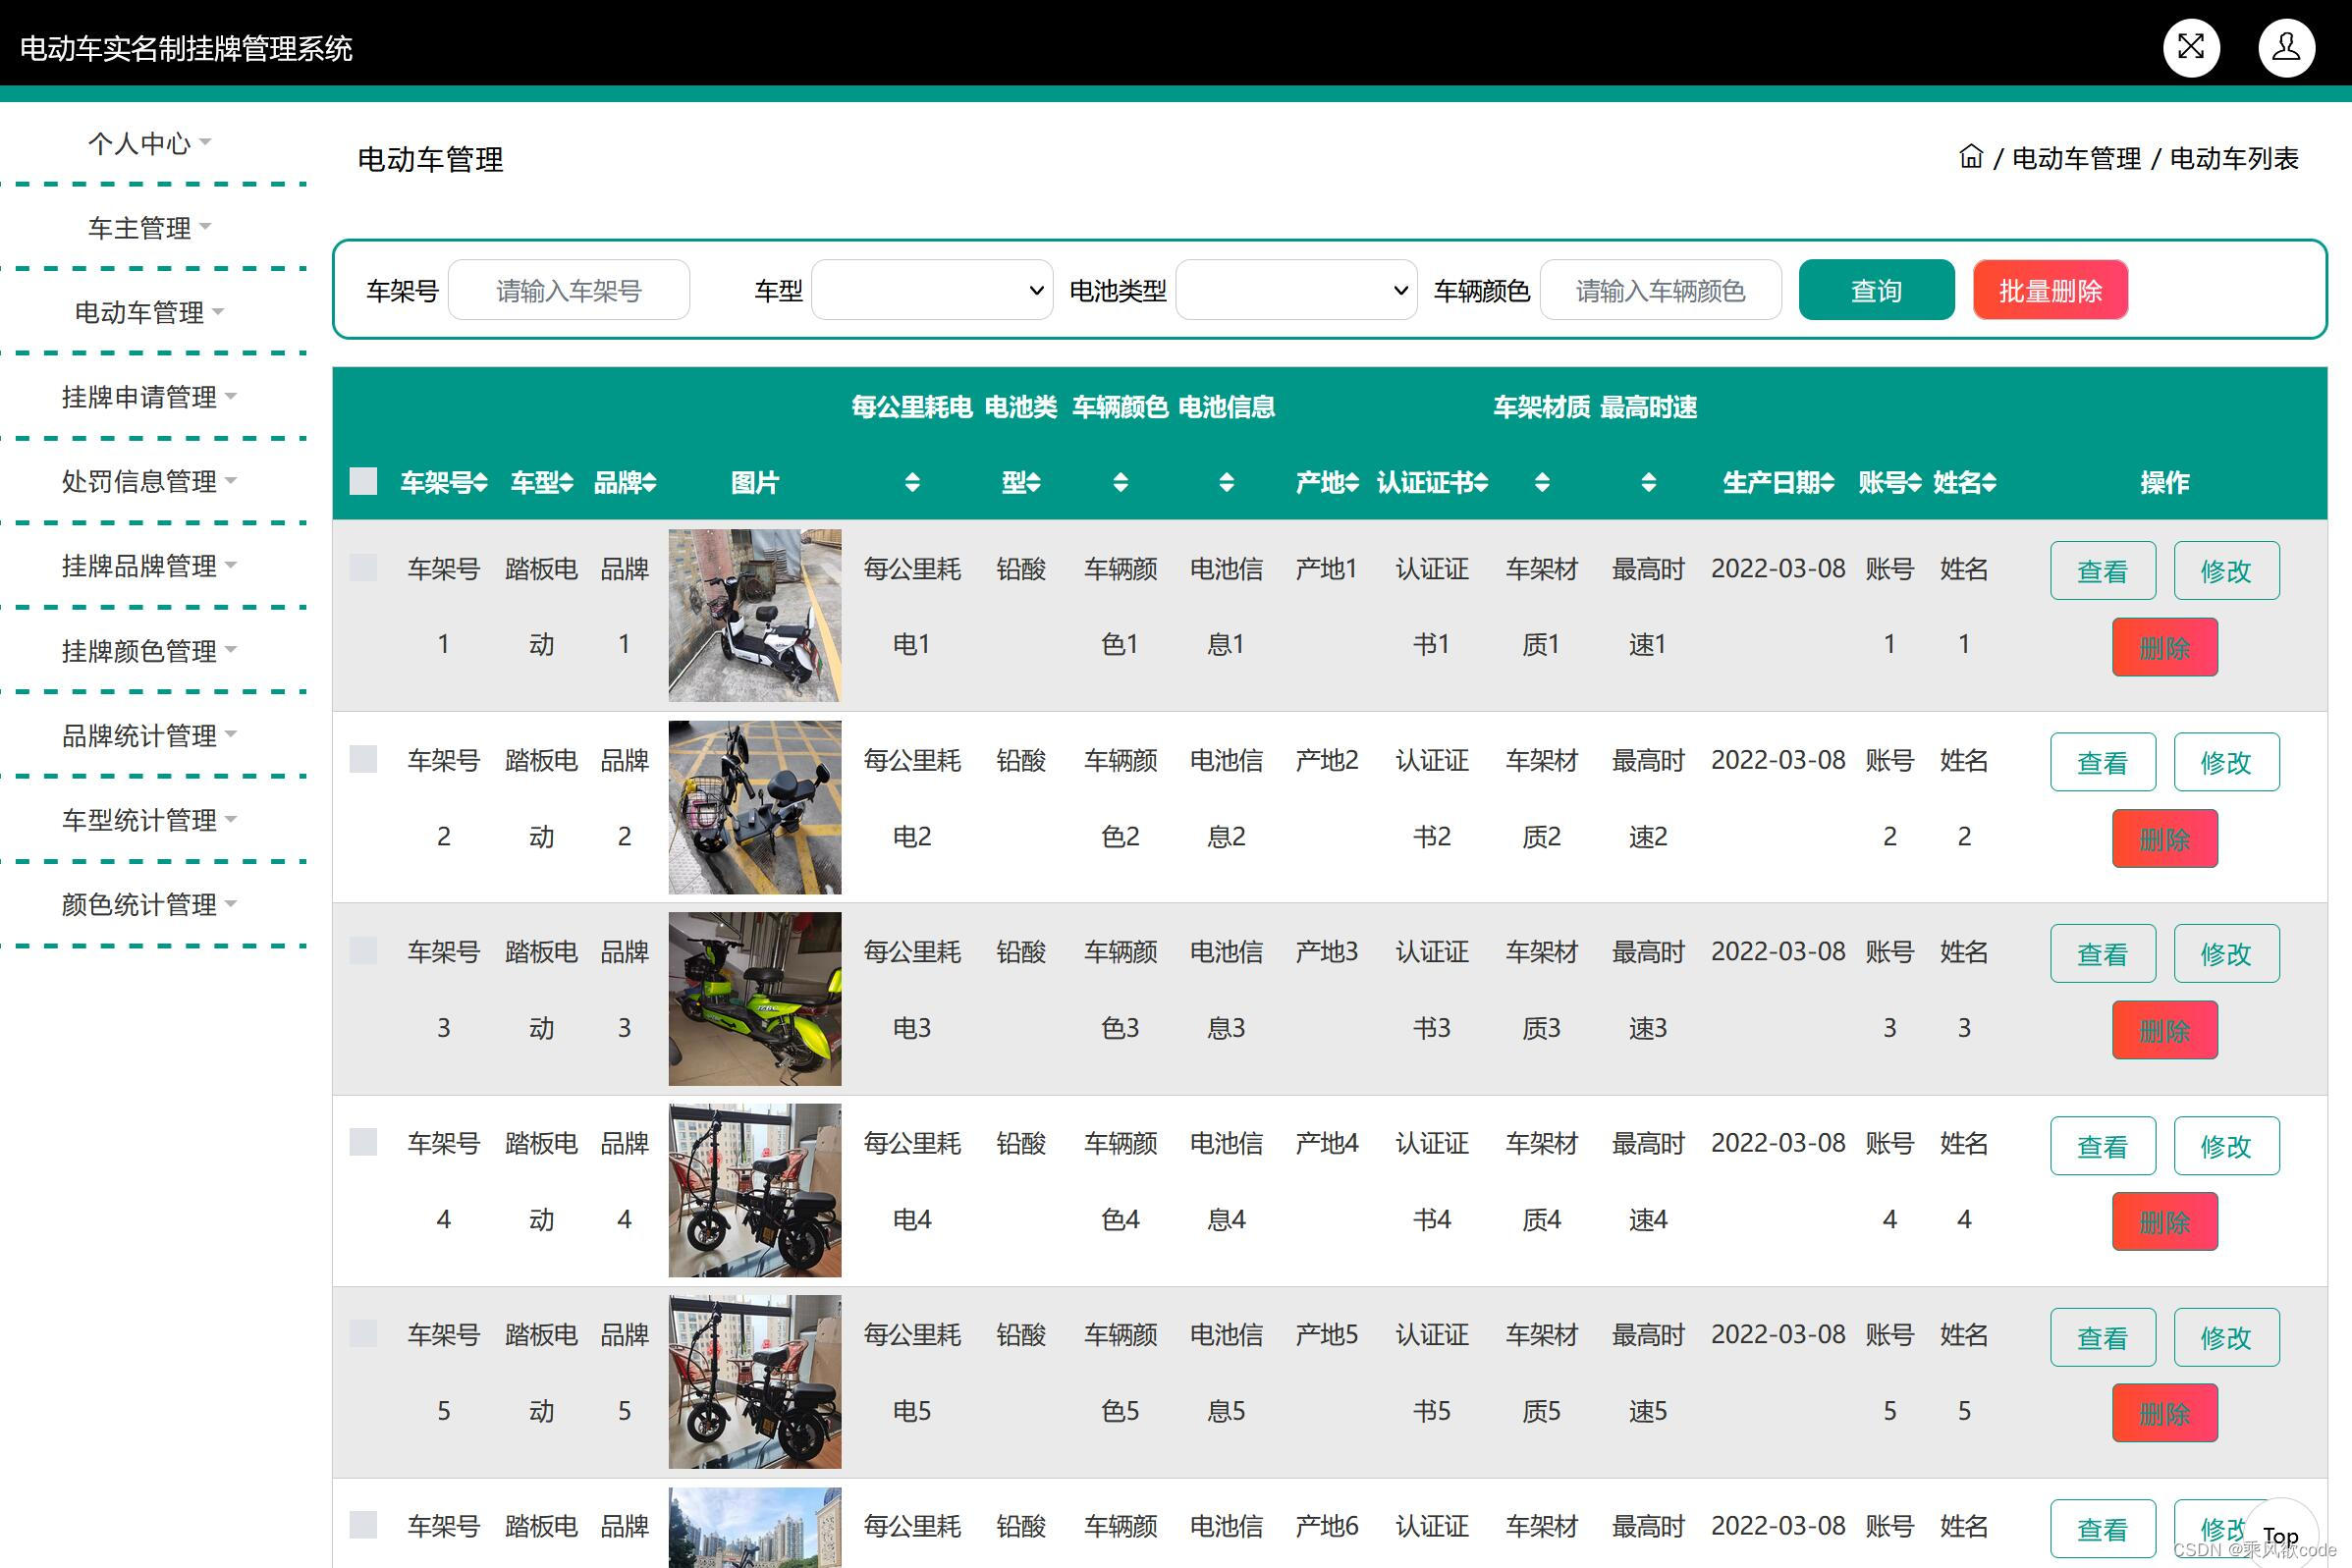Sort by 认证证书 column arrows
The width and height of the screenshot is (2352, 1568).
coord(1481,483)
